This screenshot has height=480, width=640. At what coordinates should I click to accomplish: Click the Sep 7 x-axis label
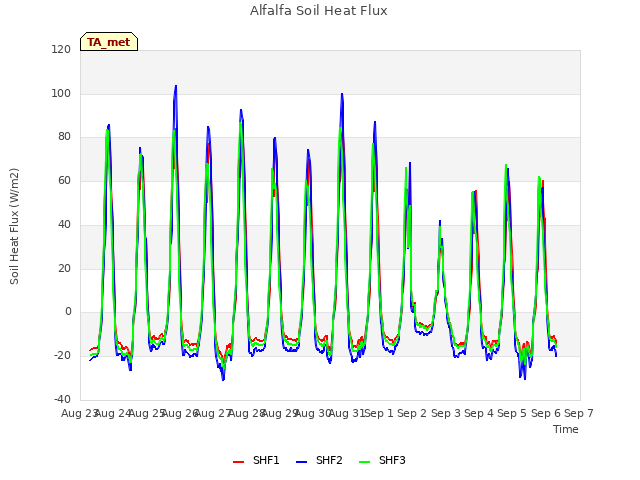tap(579, 413)
